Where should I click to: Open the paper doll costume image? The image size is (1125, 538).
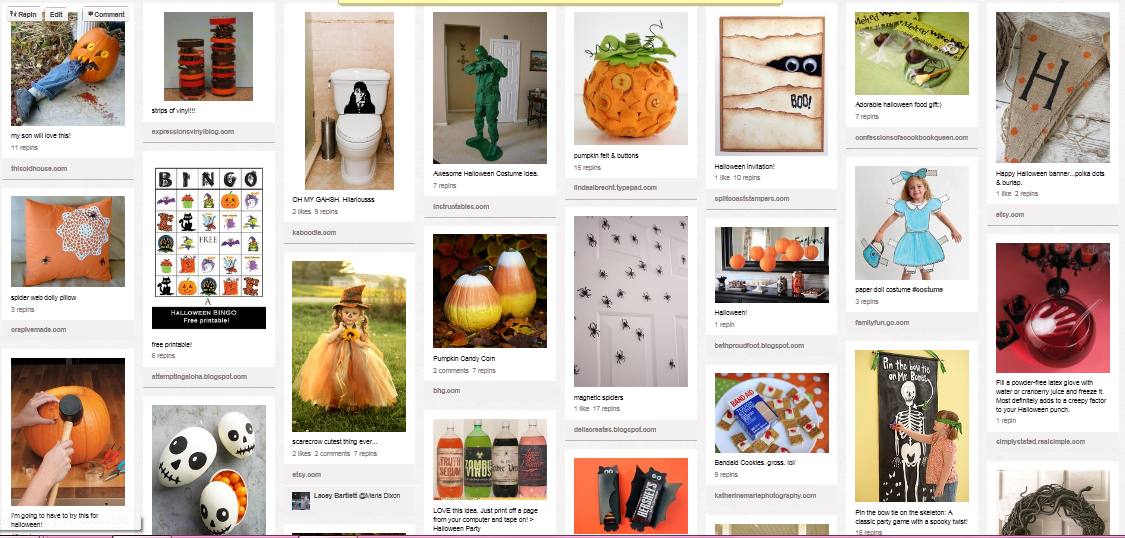click(912, 223)
